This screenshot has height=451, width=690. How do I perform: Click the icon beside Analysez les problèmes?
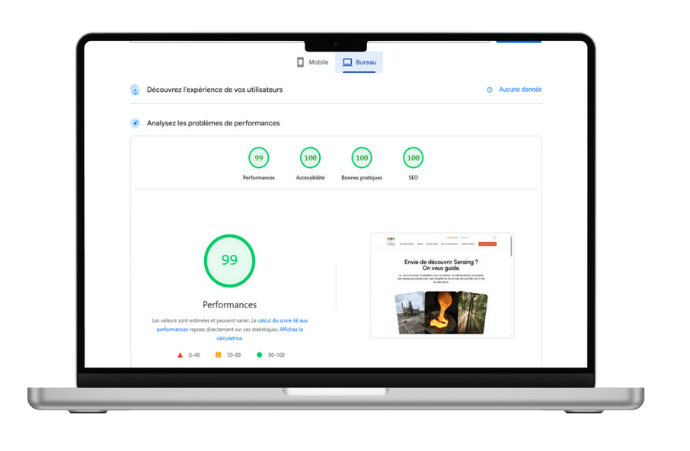(x=135, y=123)
